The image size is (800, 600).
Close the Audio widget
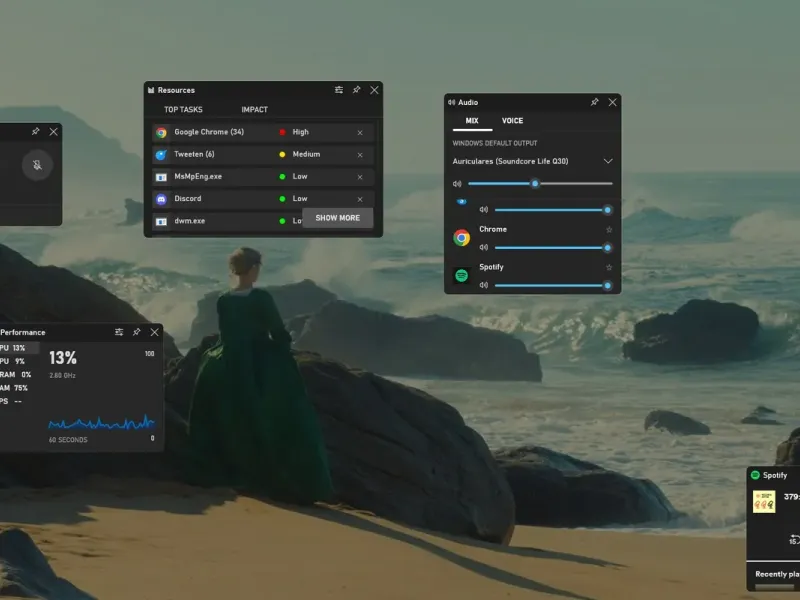point(613,102)
